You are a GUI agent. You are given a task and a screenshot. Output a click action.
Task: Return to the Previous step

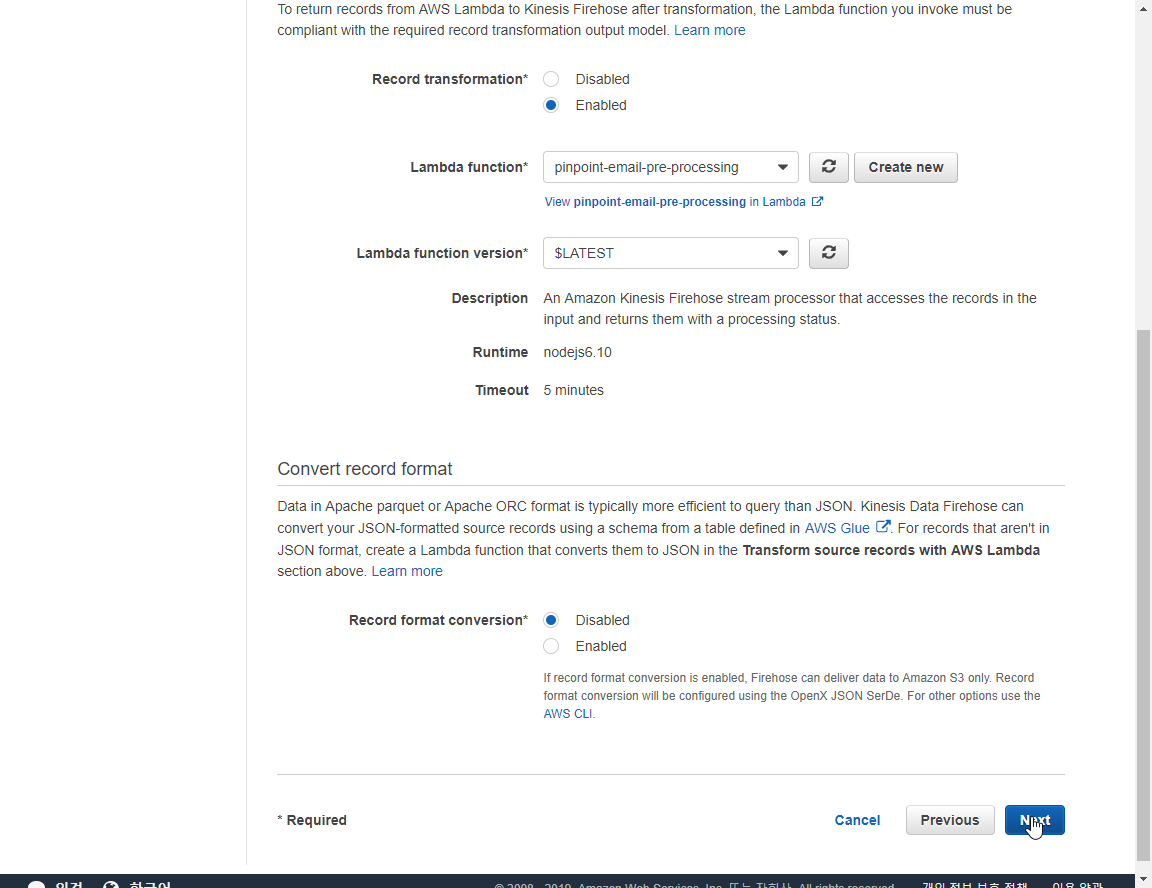coord(950,820)
